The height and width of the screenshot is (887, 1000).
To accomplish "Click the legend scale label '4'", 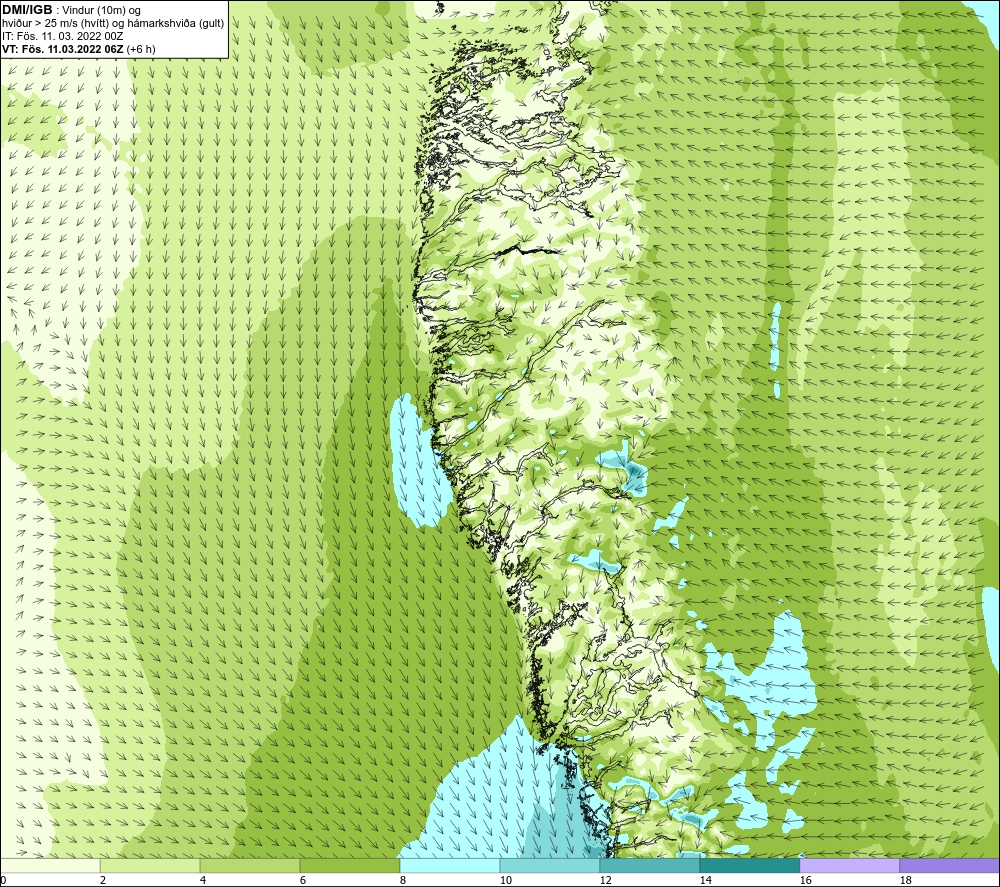I will coord(203,881).
